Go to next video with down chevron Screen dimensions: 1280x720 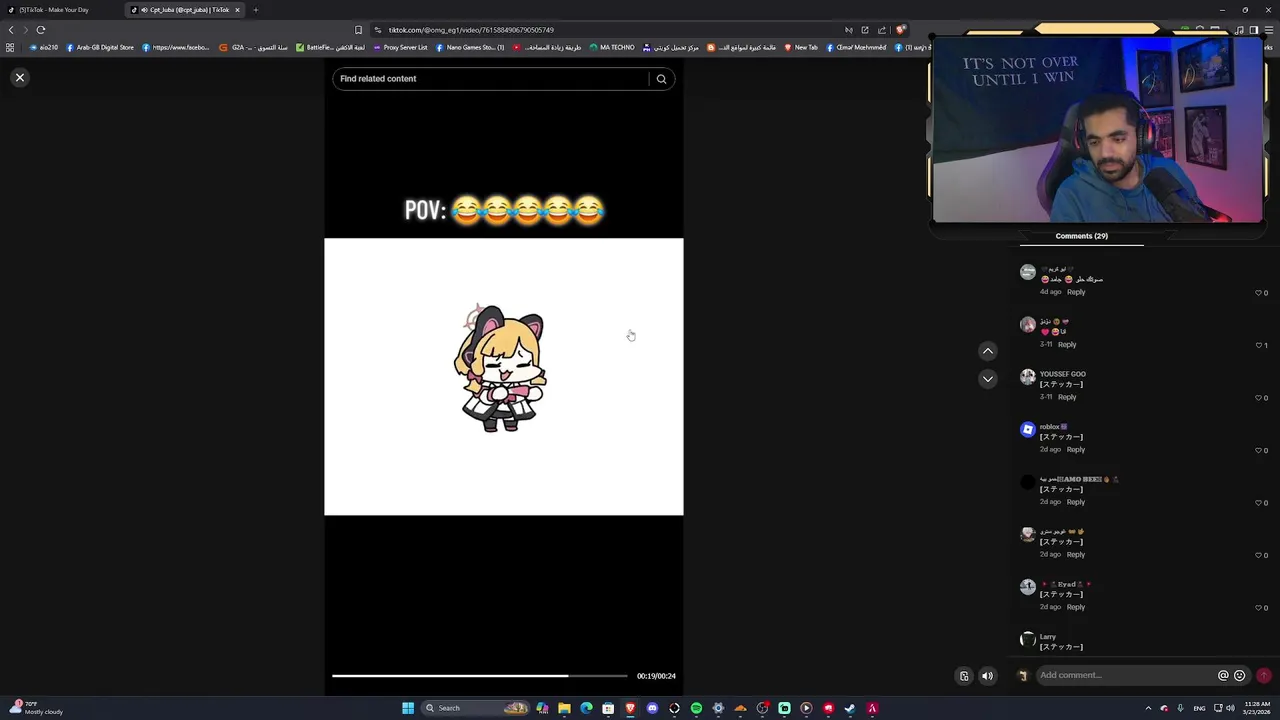(x=987, y=379)
